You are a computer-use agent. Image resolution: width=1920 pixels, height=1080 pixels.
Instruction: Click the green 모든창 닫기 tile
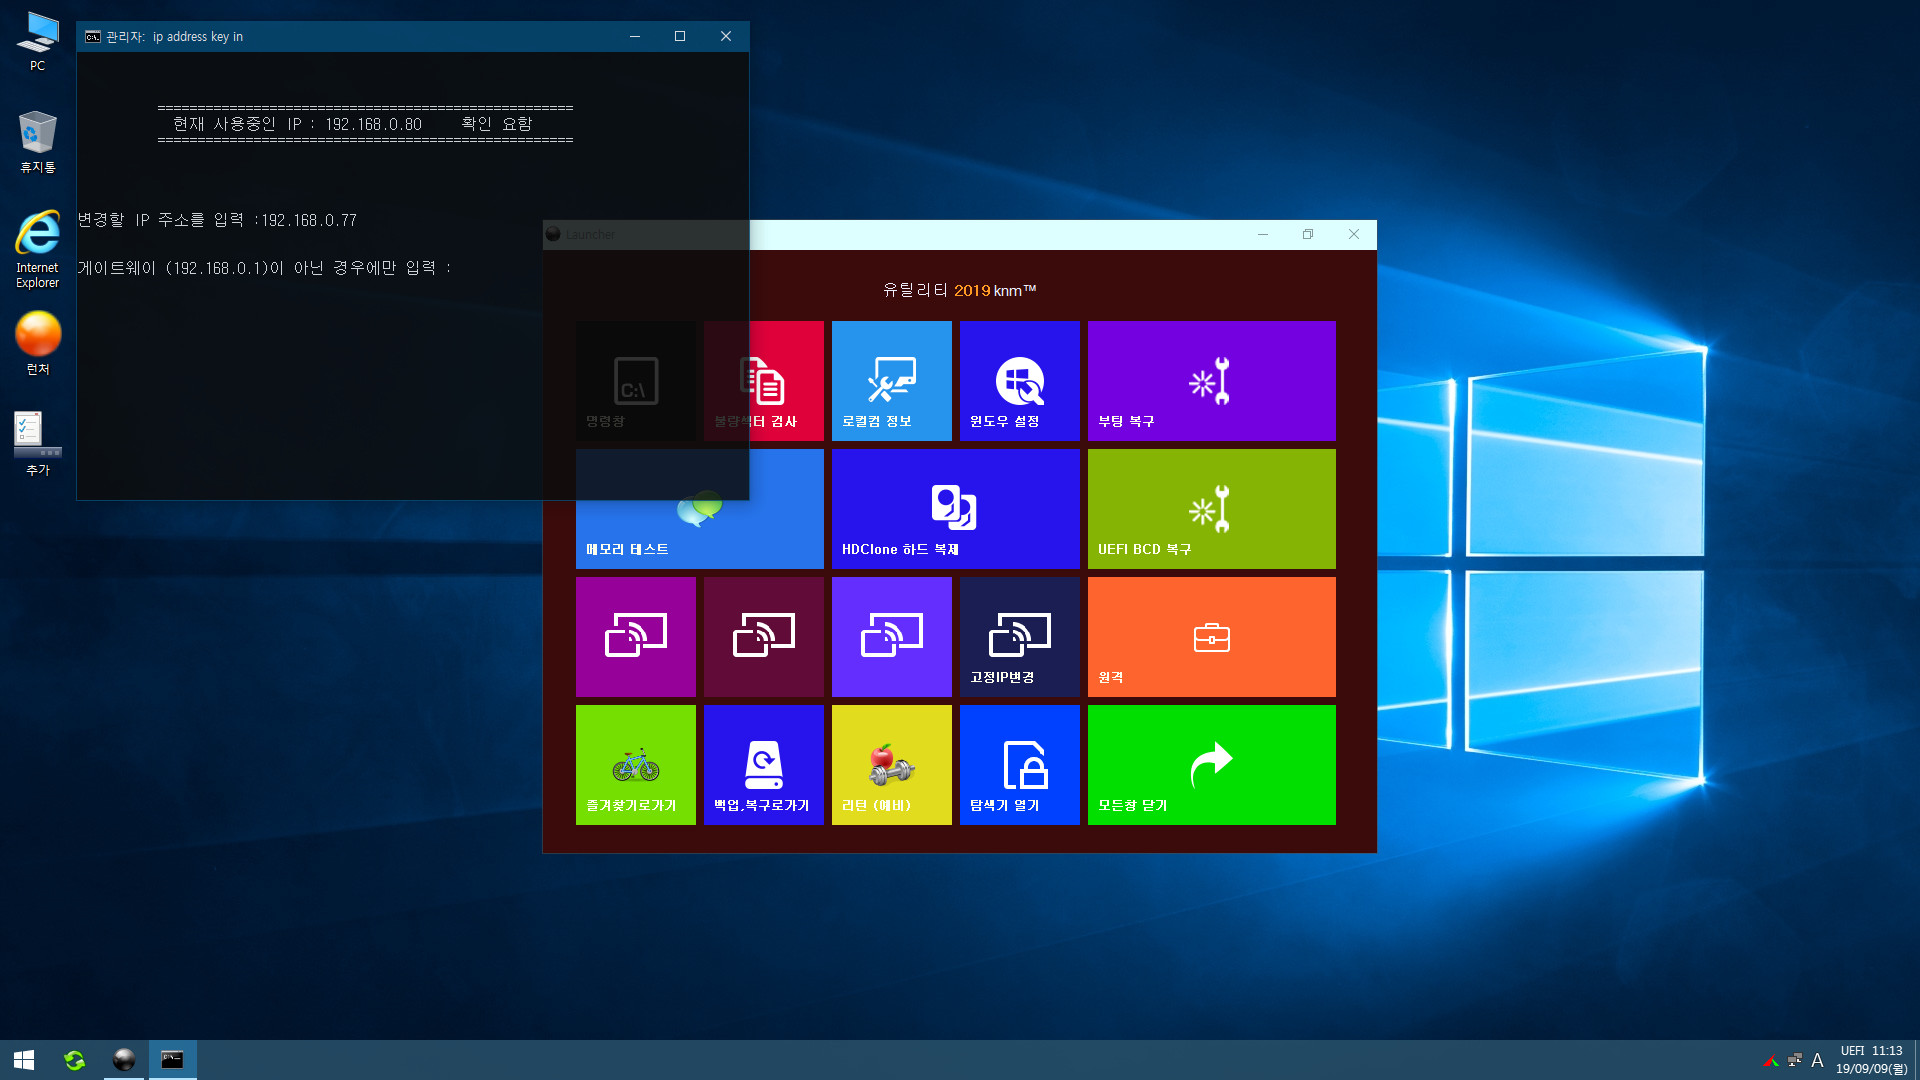coord(1212,765)
